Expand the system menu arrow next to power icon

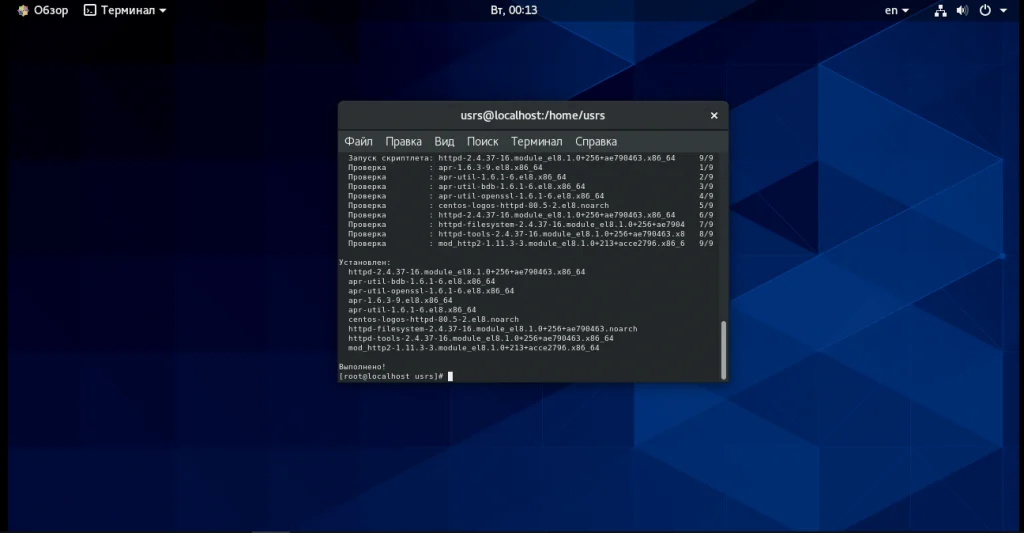pyautogui.click(x=1003, y=10)
